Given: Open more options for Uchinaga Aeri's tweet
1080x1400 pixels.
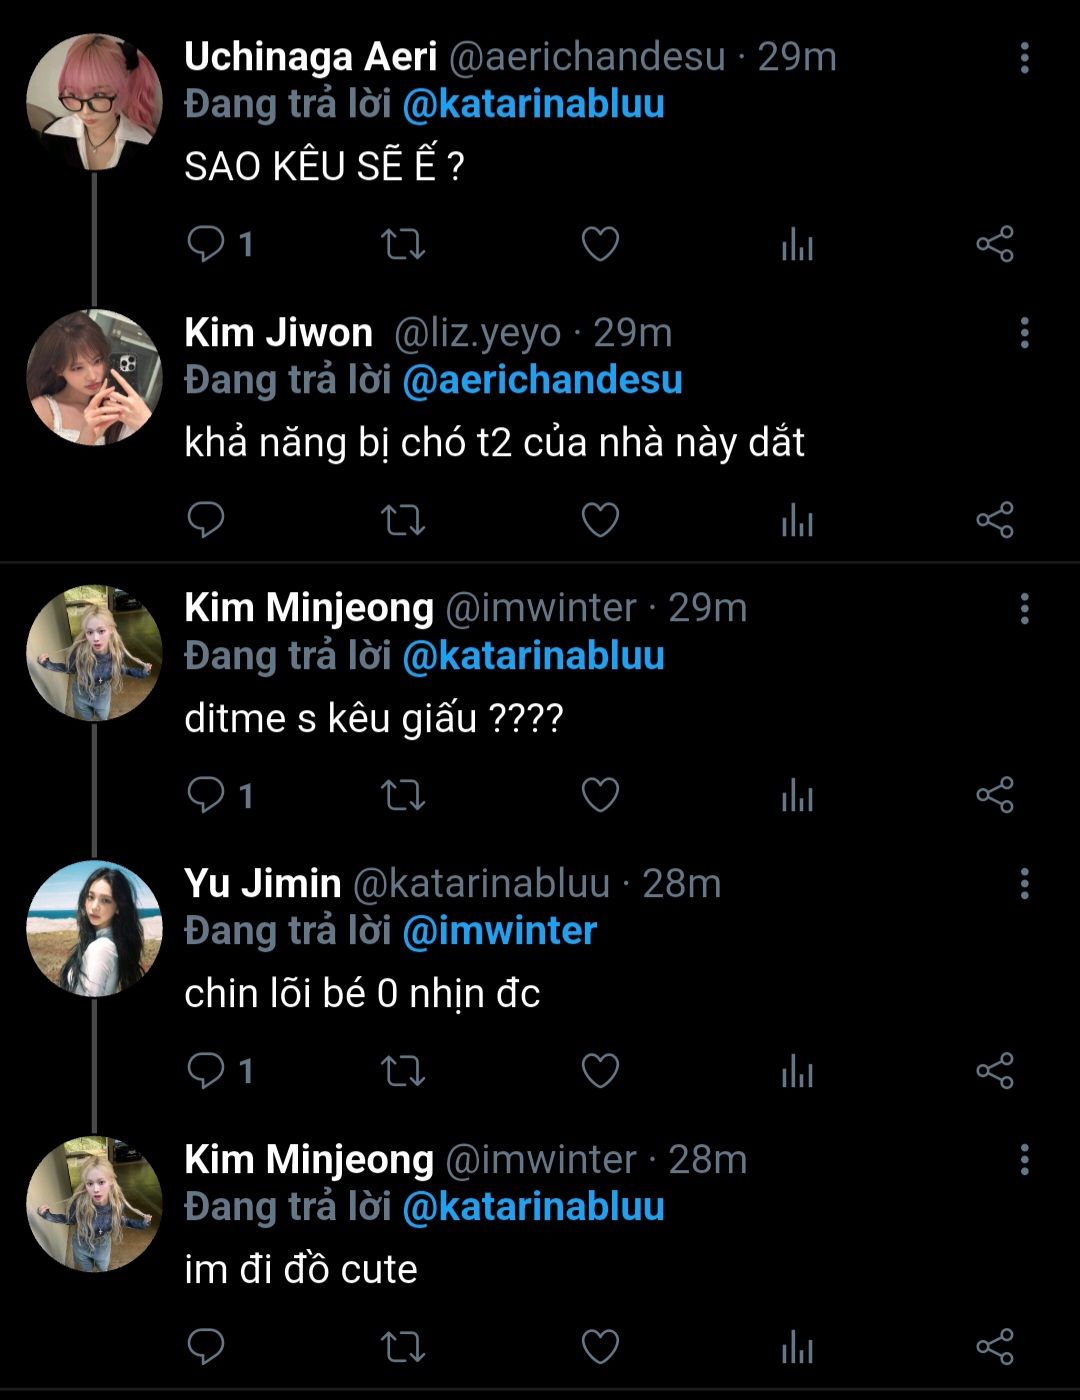Looking at the screenshot, I should 1024,58.
